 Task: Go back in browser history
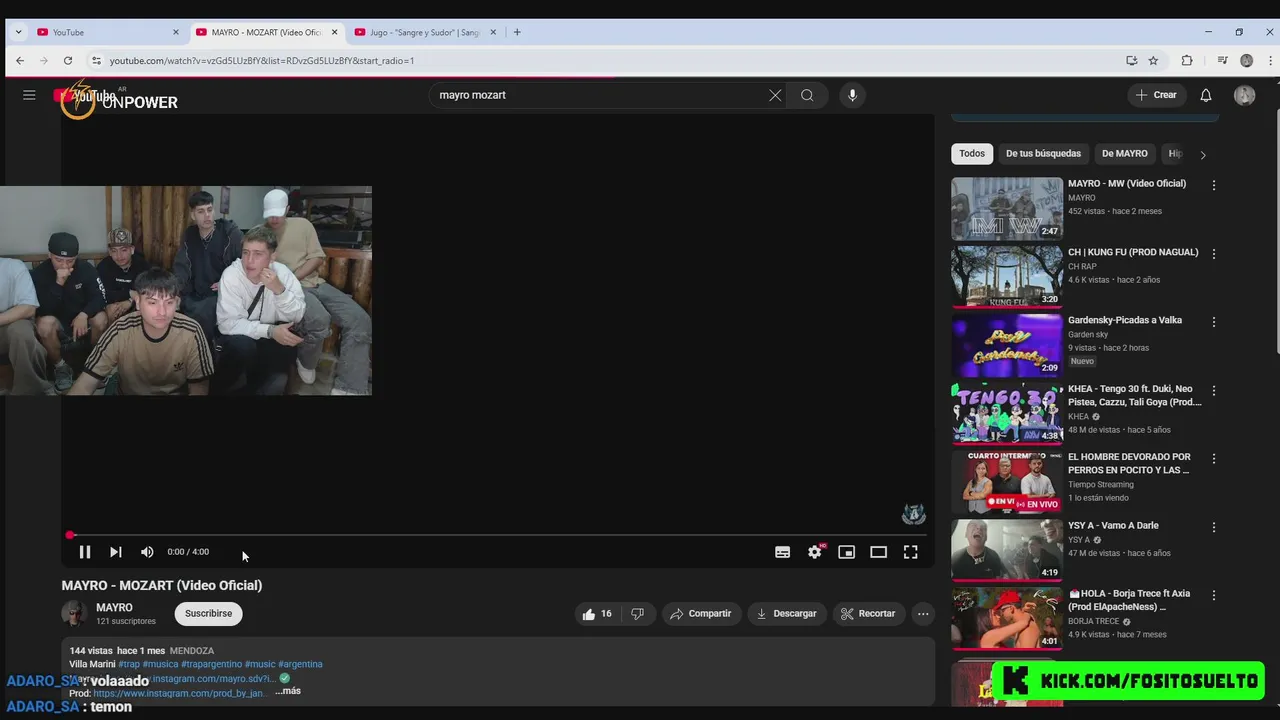coord(19,61)
